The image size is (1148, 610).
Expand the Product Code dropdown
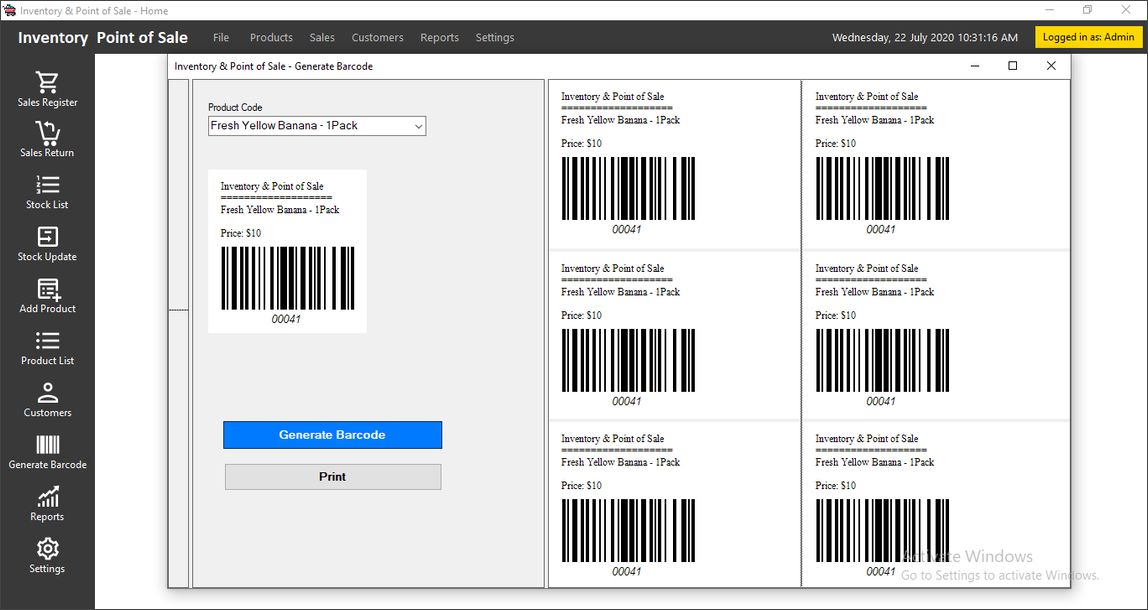(x=418, y=126)
